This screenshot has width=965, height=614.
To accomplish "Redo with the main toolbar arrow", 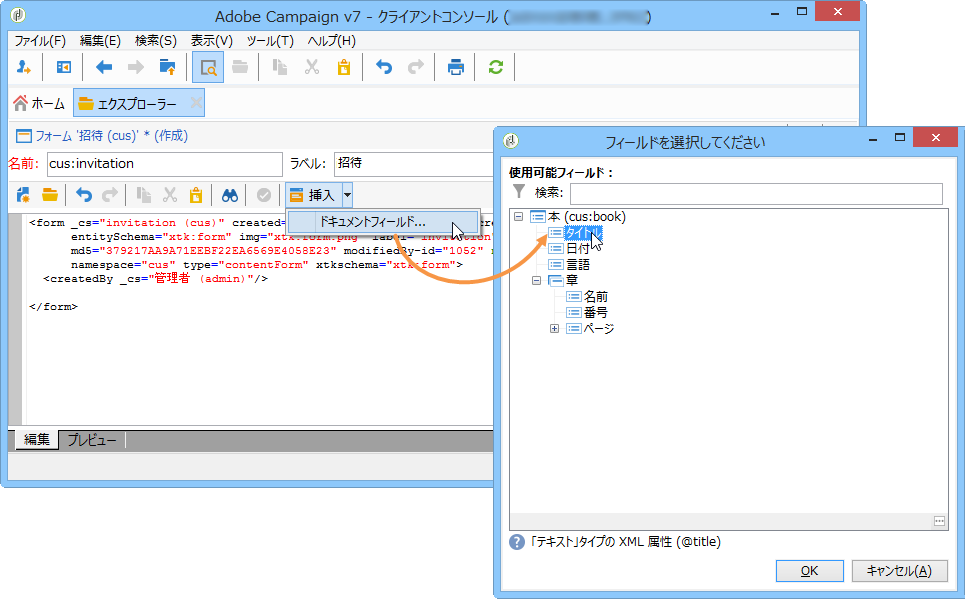I will 416,67.
